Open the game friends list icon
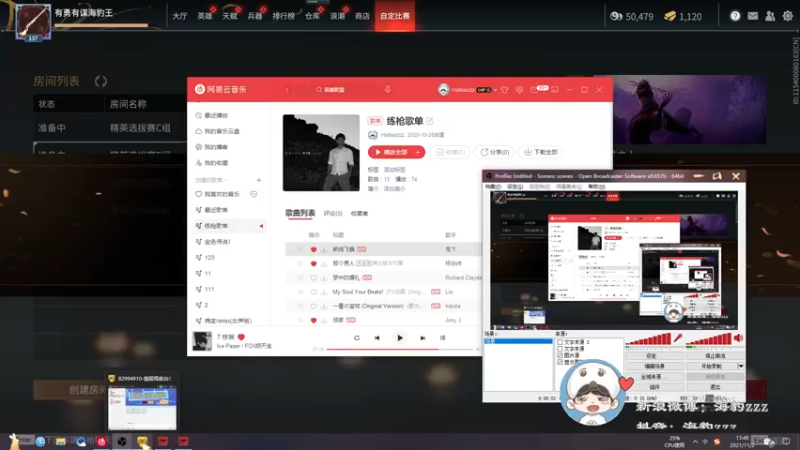This screenshot has height=450, width=800. pyautogui.click(x=770, y=16)
